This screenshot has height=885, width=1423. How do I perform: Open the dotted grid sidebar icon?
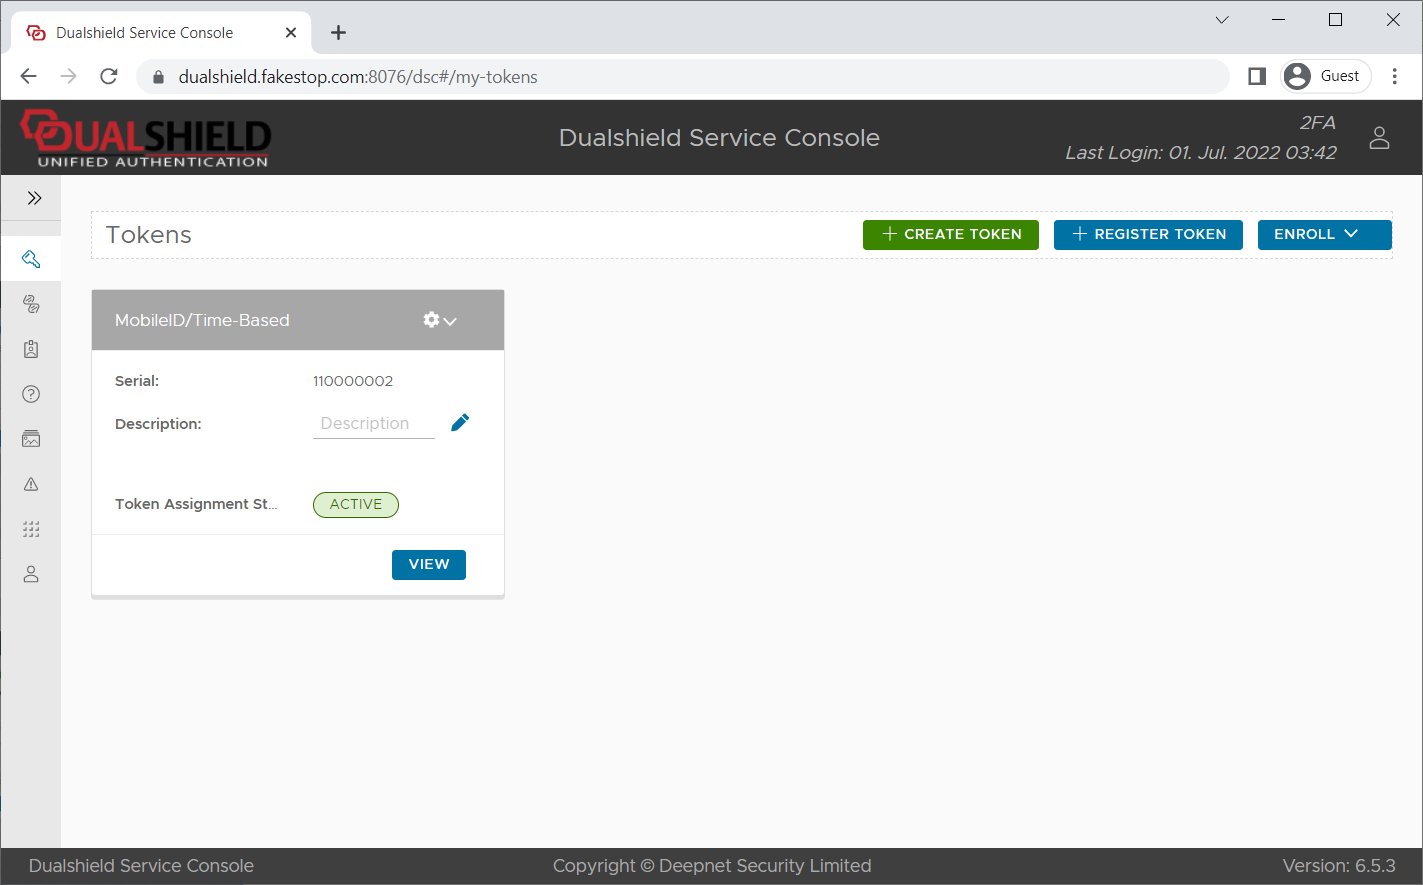[31, 529]
